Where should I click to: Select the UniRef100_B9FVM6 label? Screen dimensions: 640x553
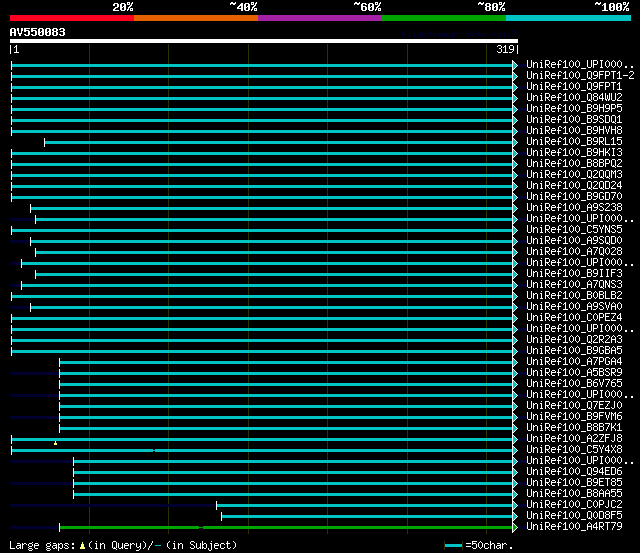coord(574,417)
